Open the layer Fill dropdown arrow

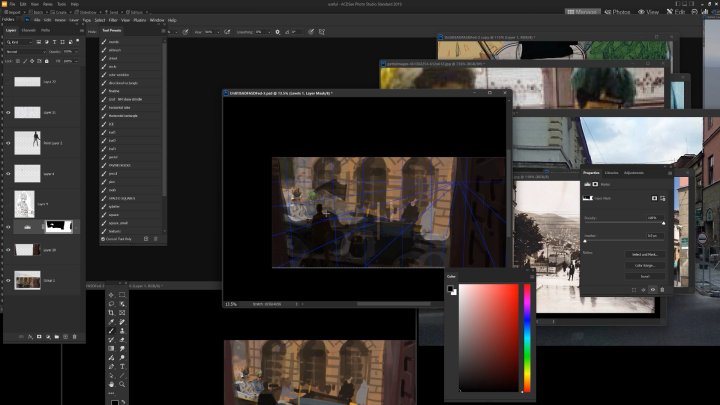pyautogui.click(x=76, y=61)
